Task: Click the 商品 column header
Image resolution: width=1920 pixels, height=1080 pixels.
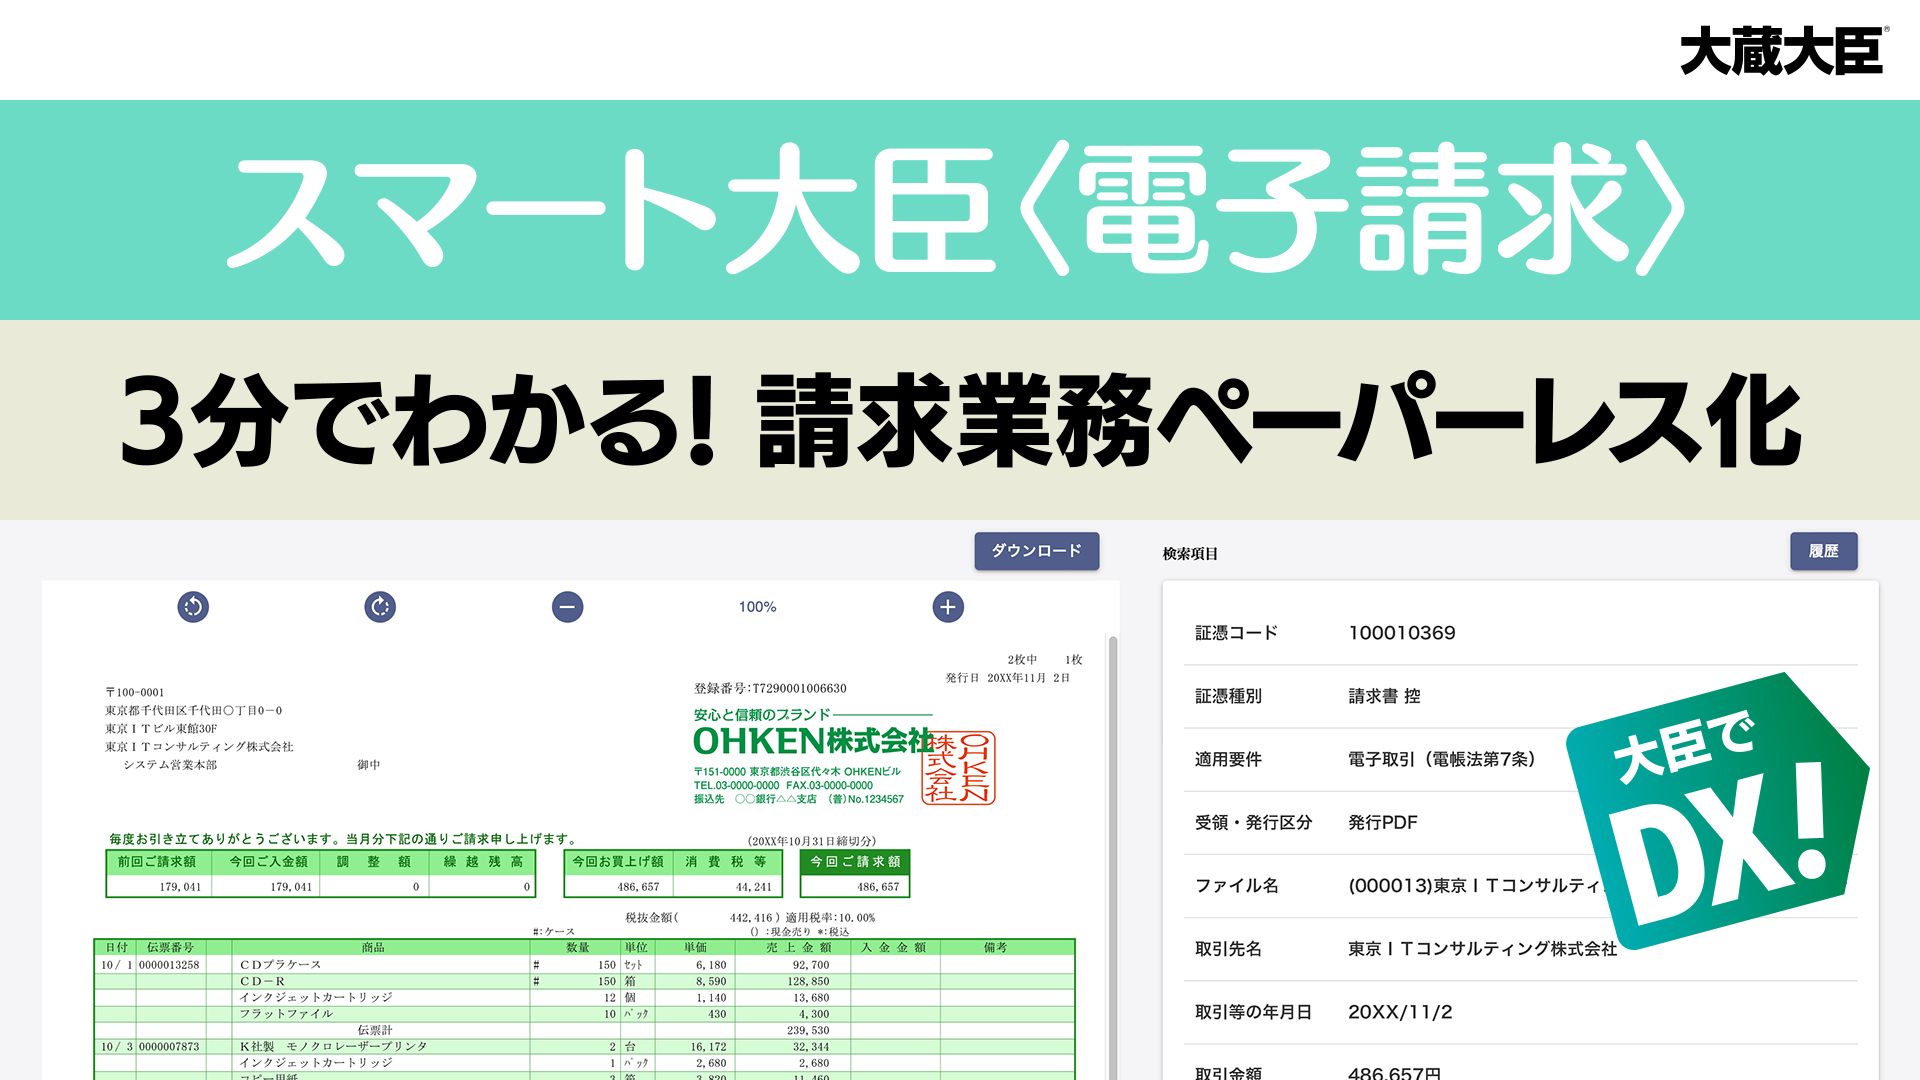Action: (373, 947)
